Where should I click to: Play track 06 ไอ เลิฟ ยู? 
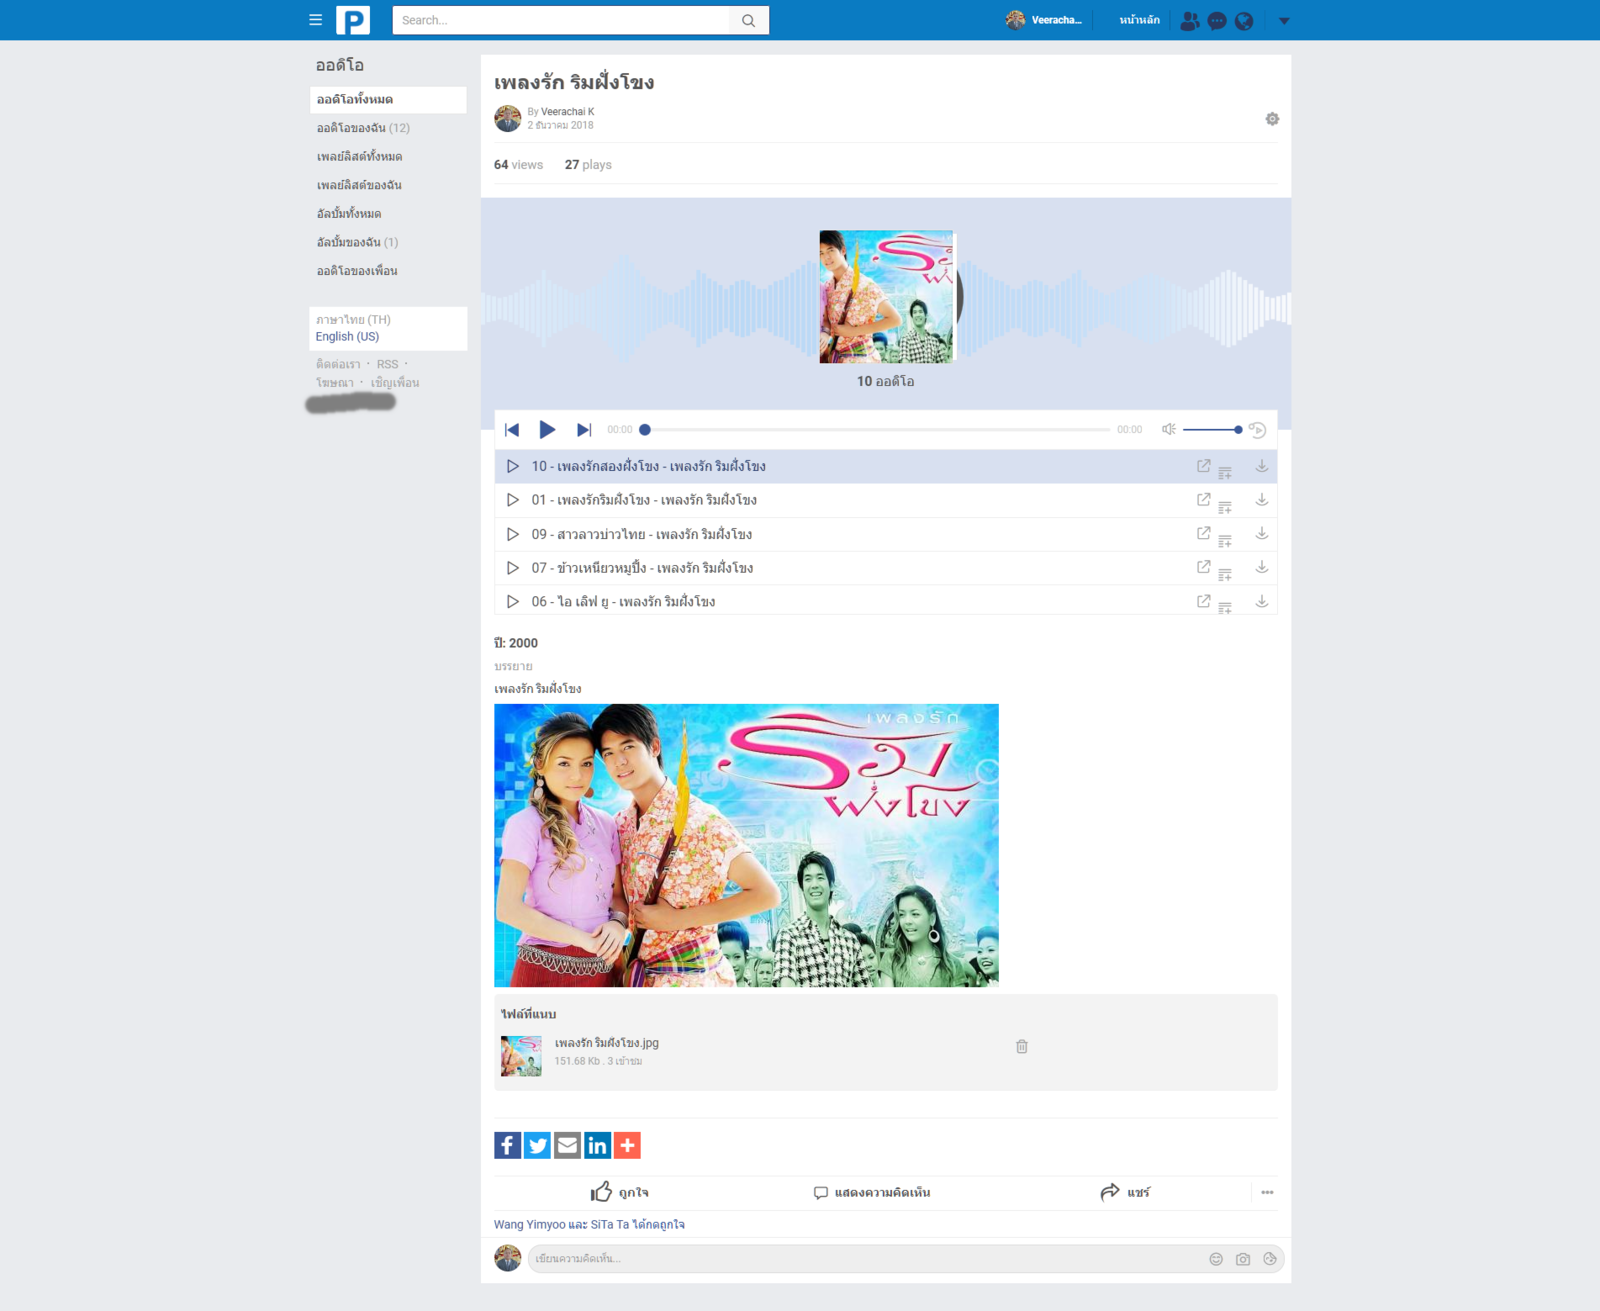click(x=513, y=602)
